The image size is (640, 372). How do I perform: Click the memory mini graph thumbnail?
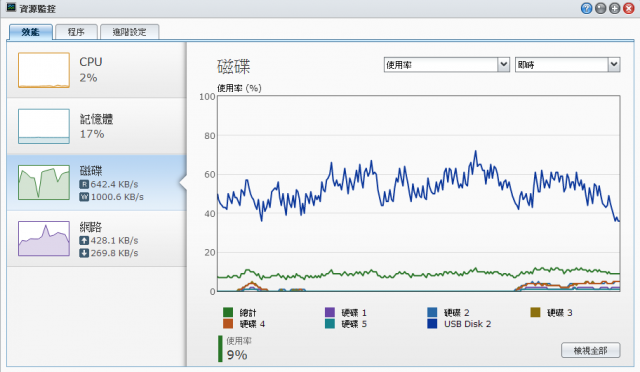(44, 126)
